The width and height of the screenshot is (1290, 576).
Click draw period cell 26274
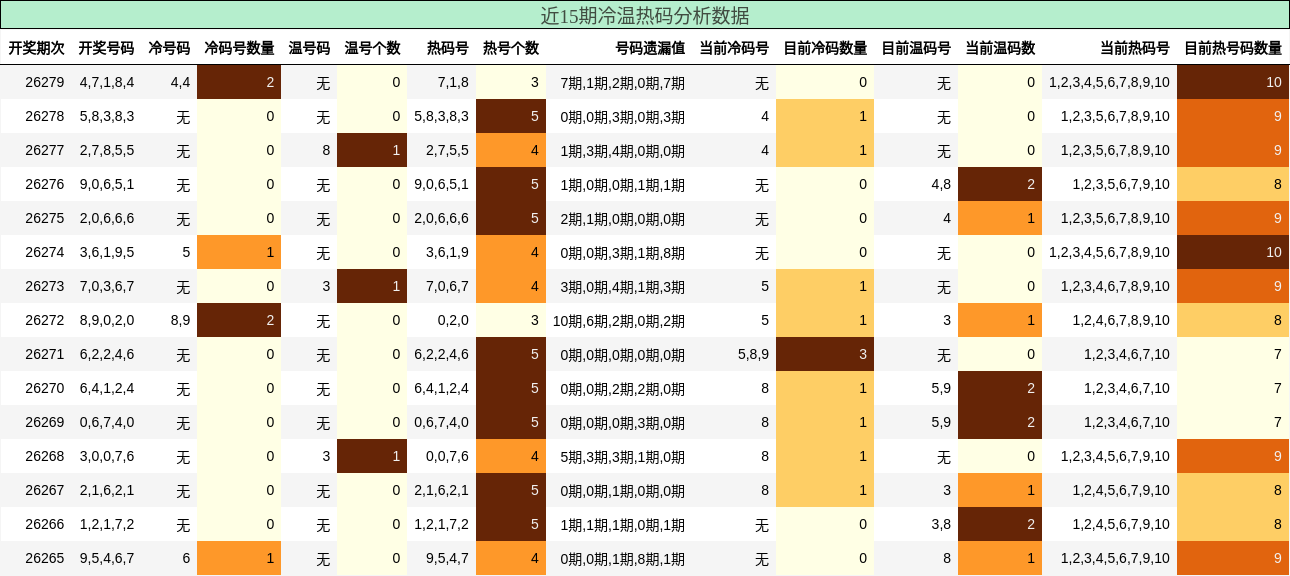[45, 252]
